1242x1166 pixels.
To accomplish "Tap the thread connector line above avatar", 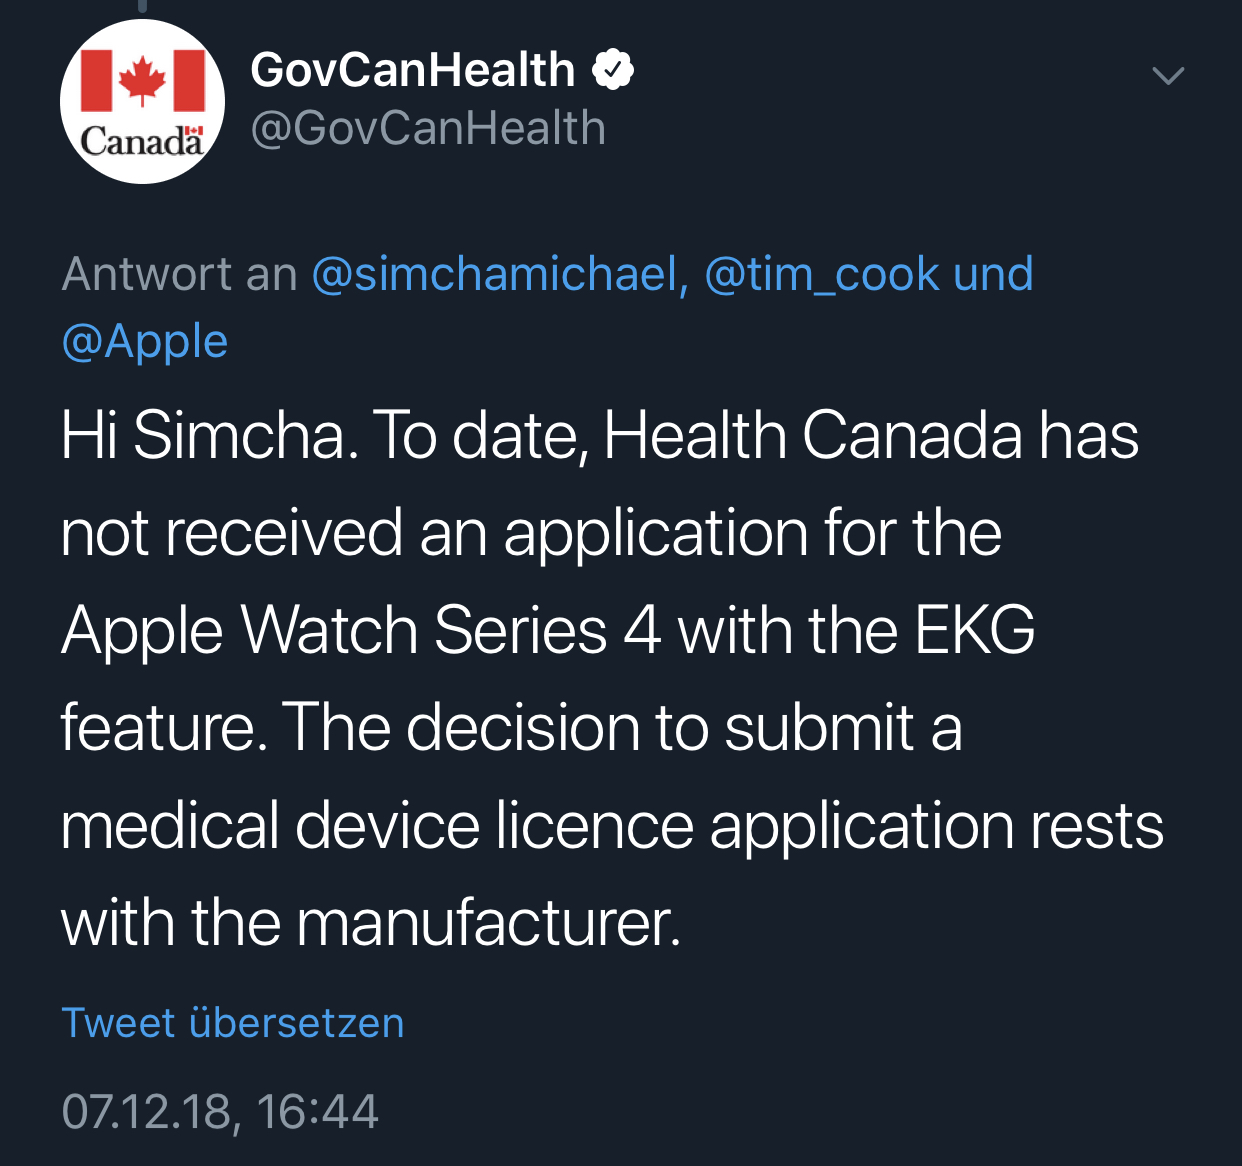I will [142, 6].
